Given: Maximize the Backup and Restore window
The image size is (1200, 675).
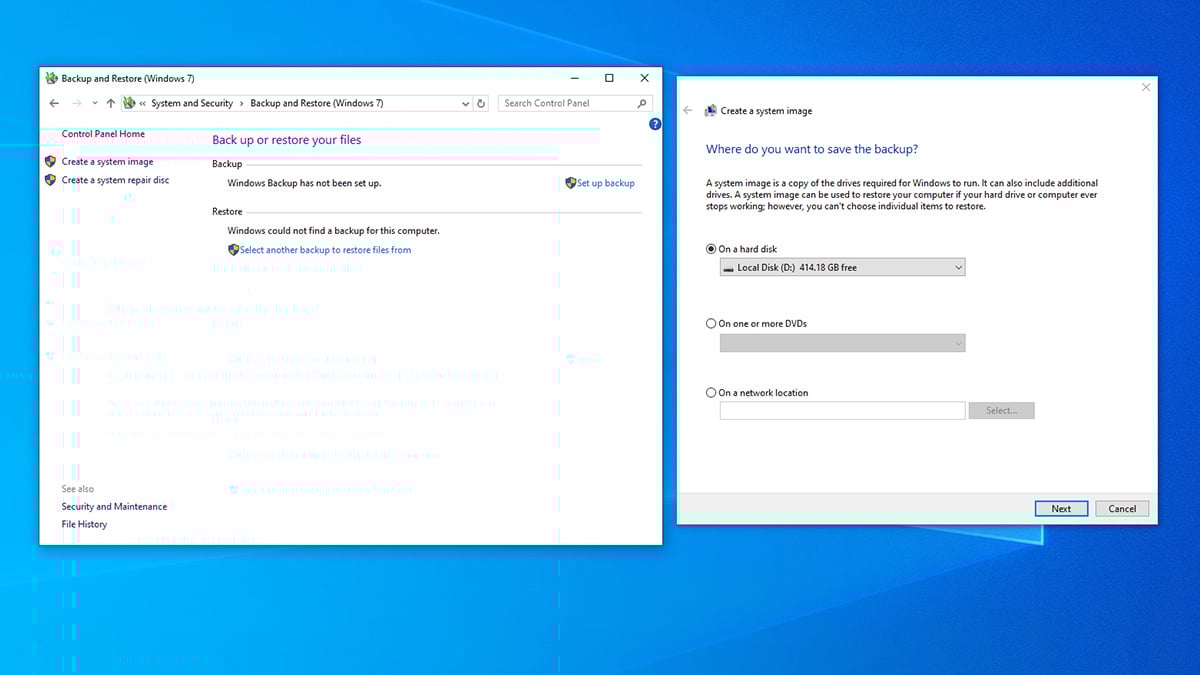Looking at the screenshot, I should pyautogui.click(x=609, y=77).
